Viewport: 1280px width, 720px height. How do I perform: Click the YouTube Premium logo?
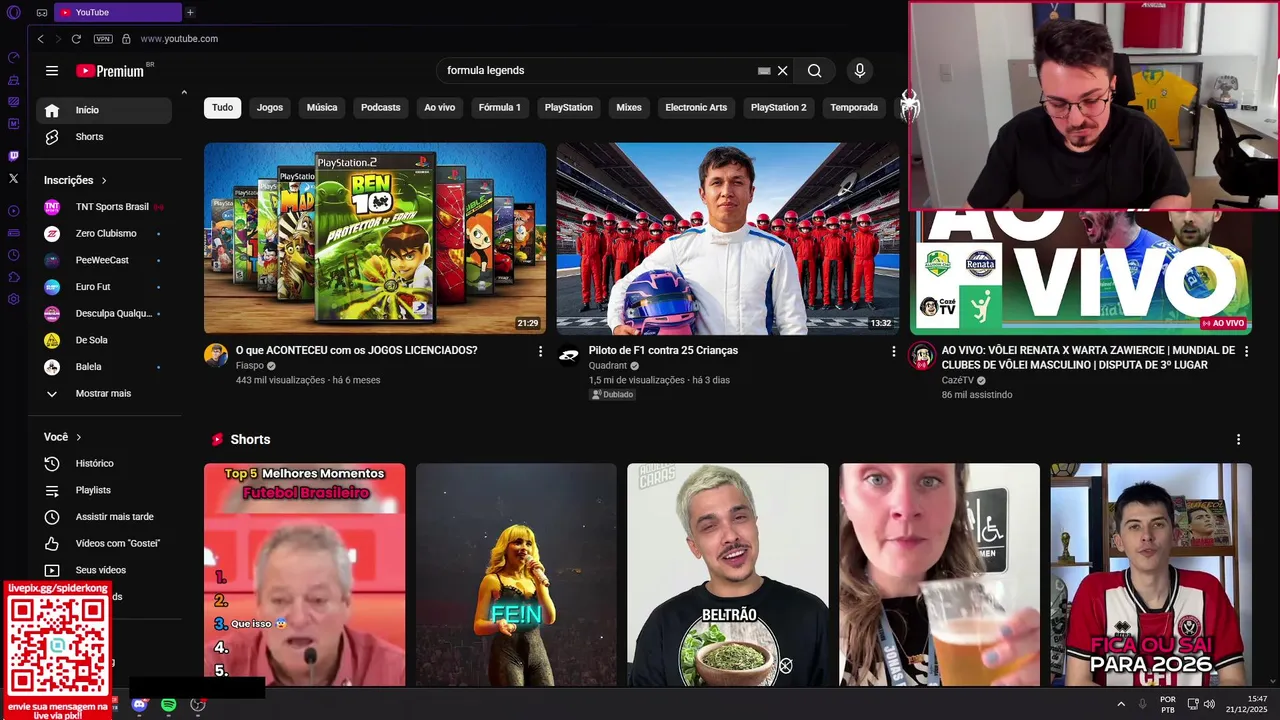pos(115,71)
